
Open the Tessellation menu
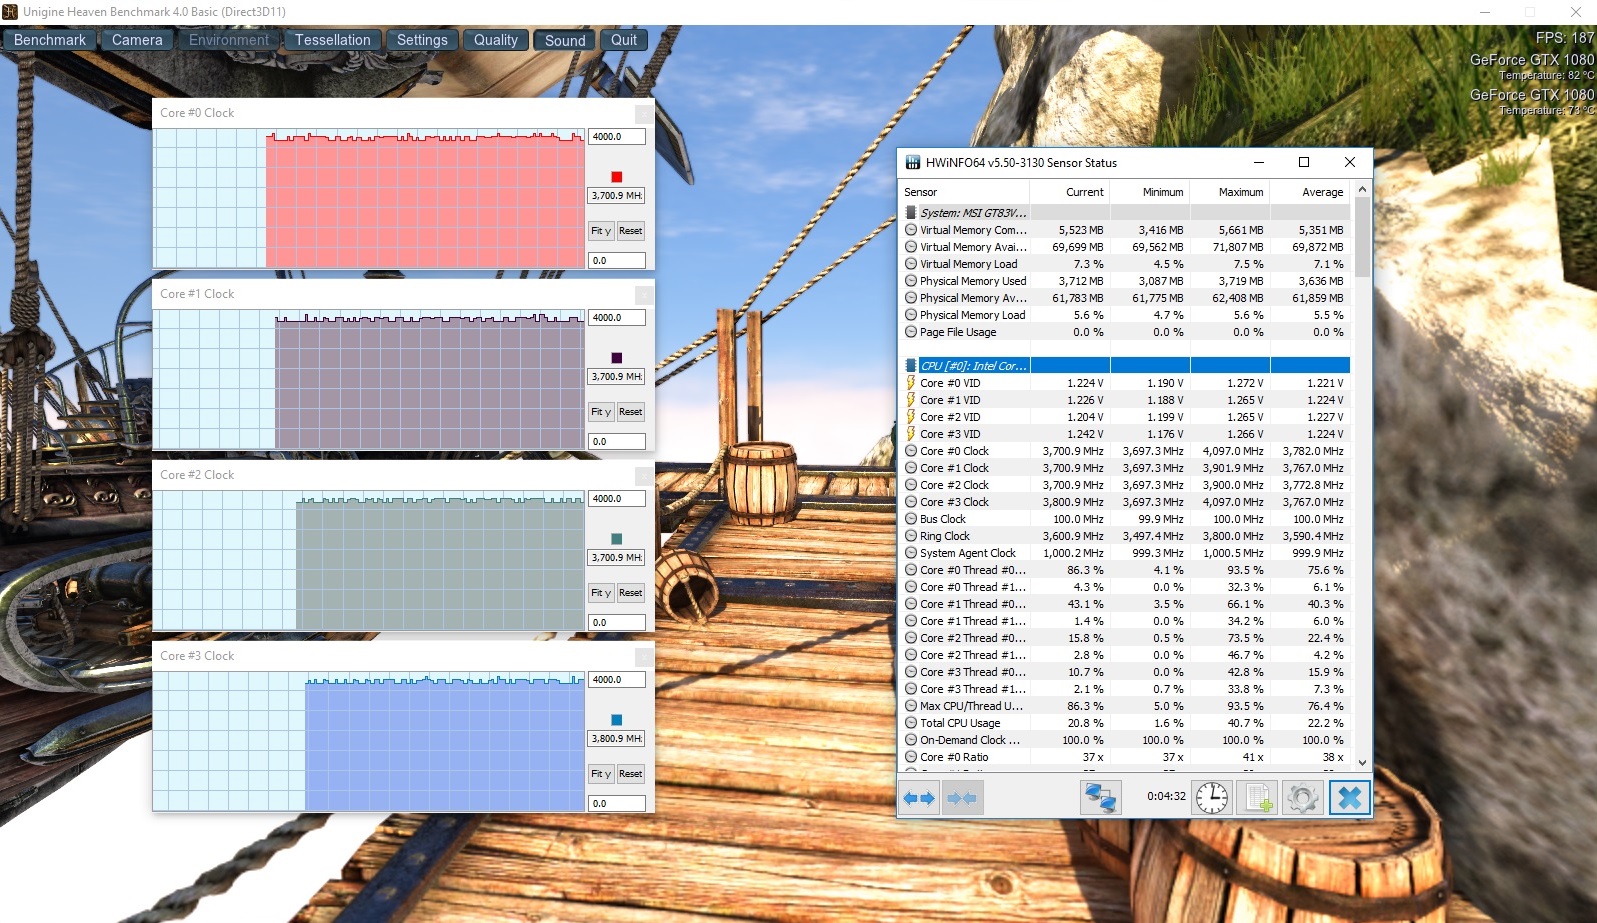[333, 40]
